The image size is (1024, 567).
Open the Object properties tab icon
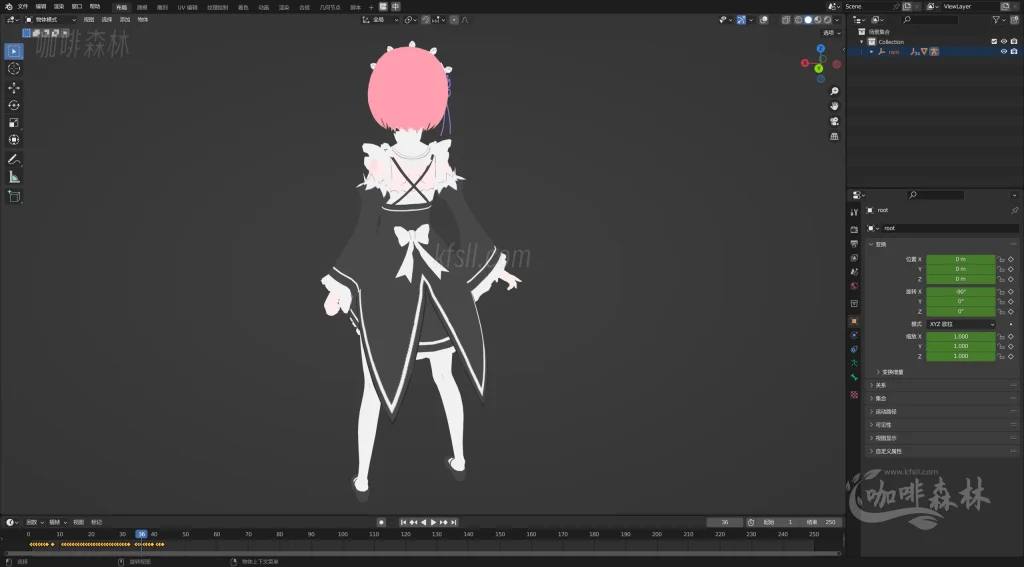(854, 321)
